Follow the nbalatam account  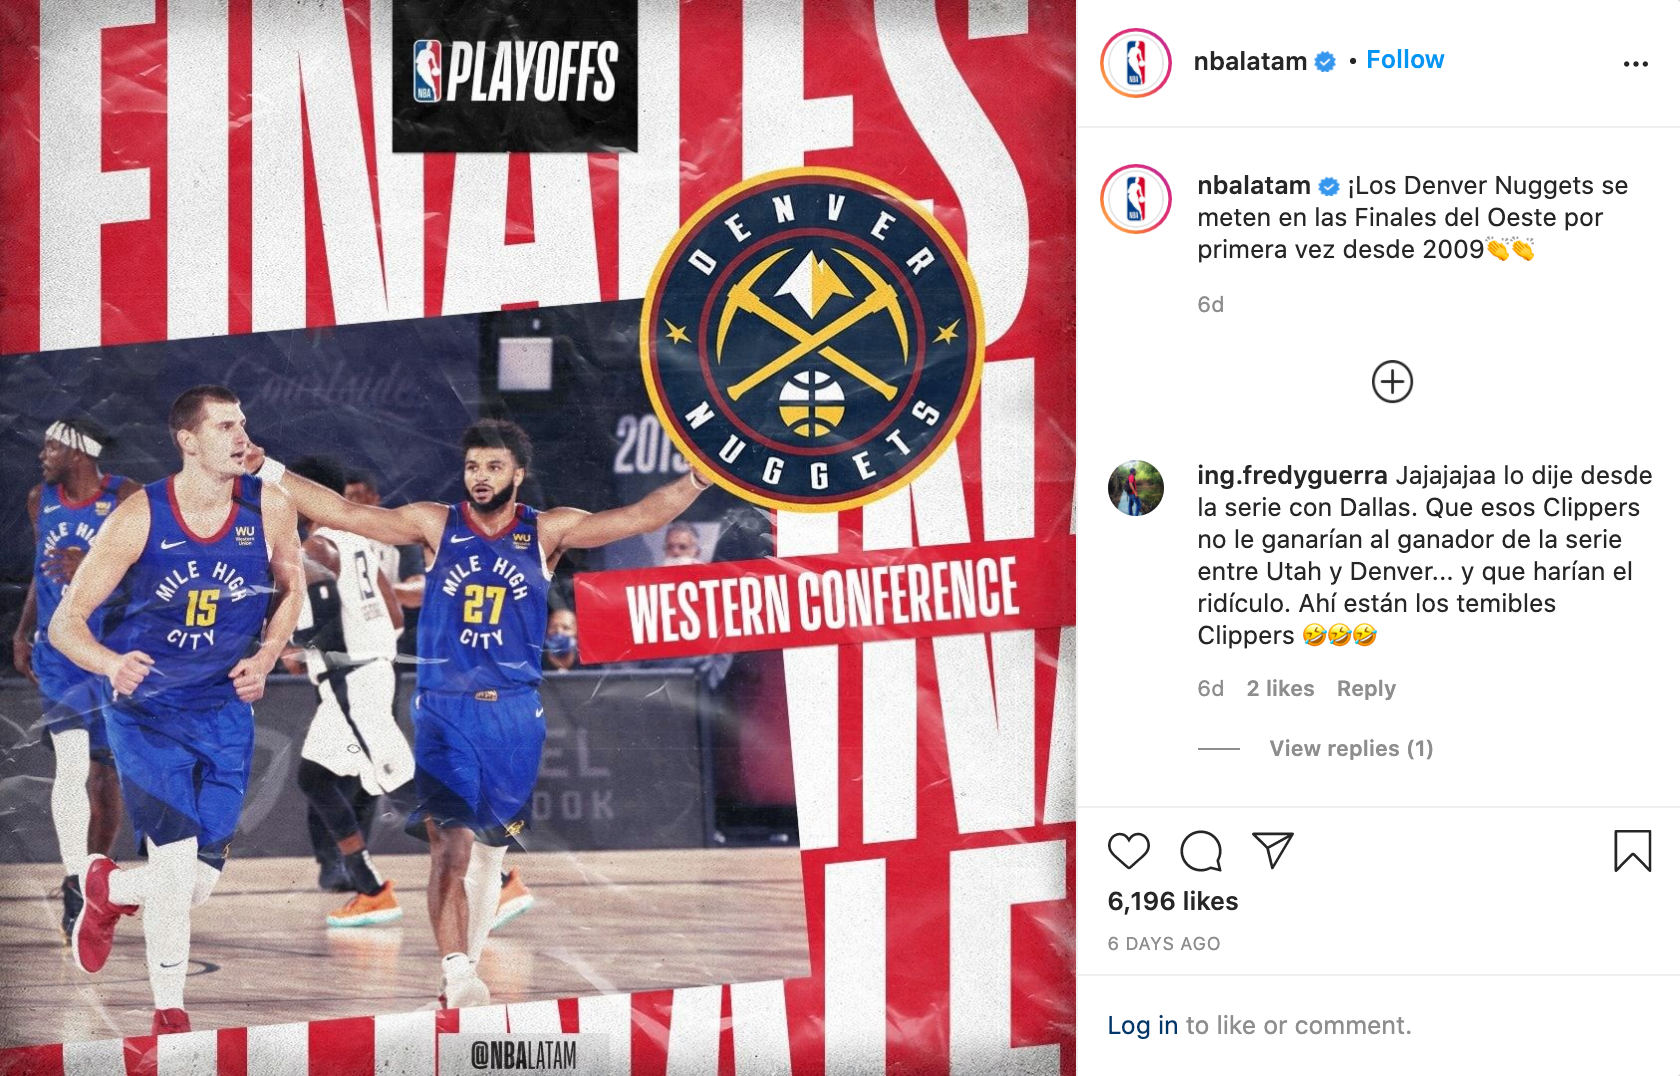(x=1405, y=60)
